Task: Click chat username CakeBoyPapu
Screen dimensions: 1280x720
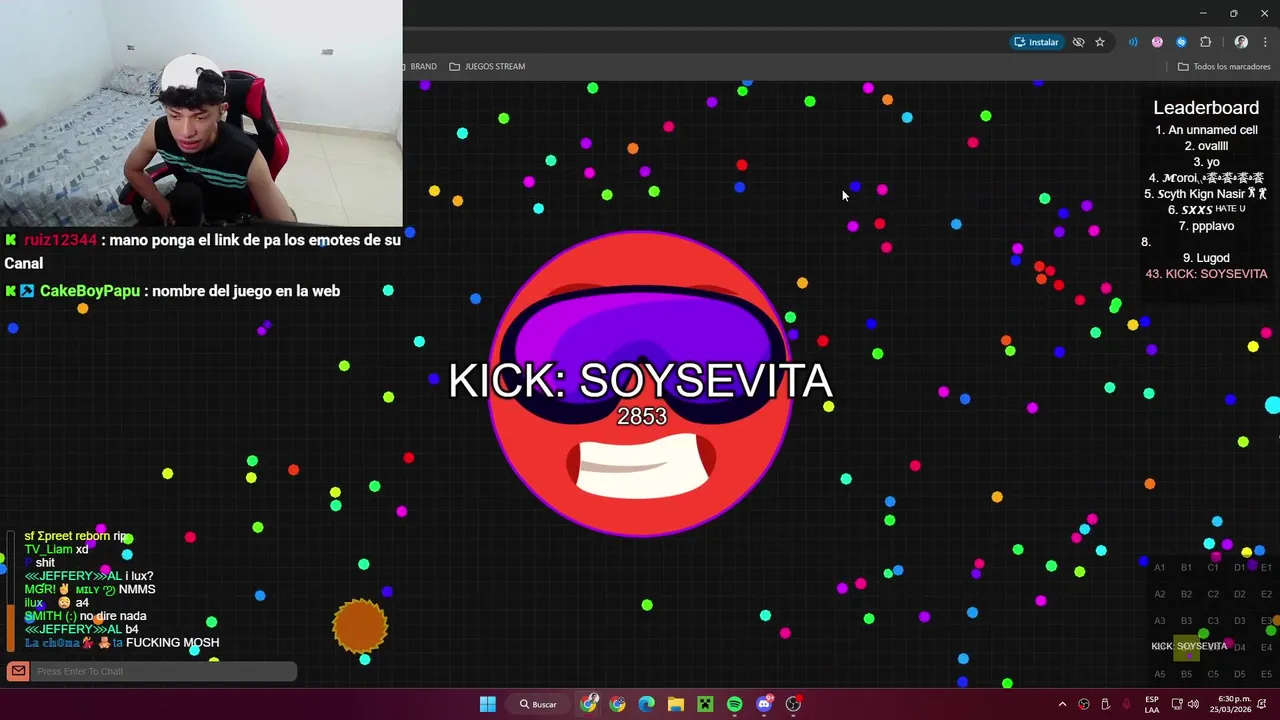Action: click(90, 291)
